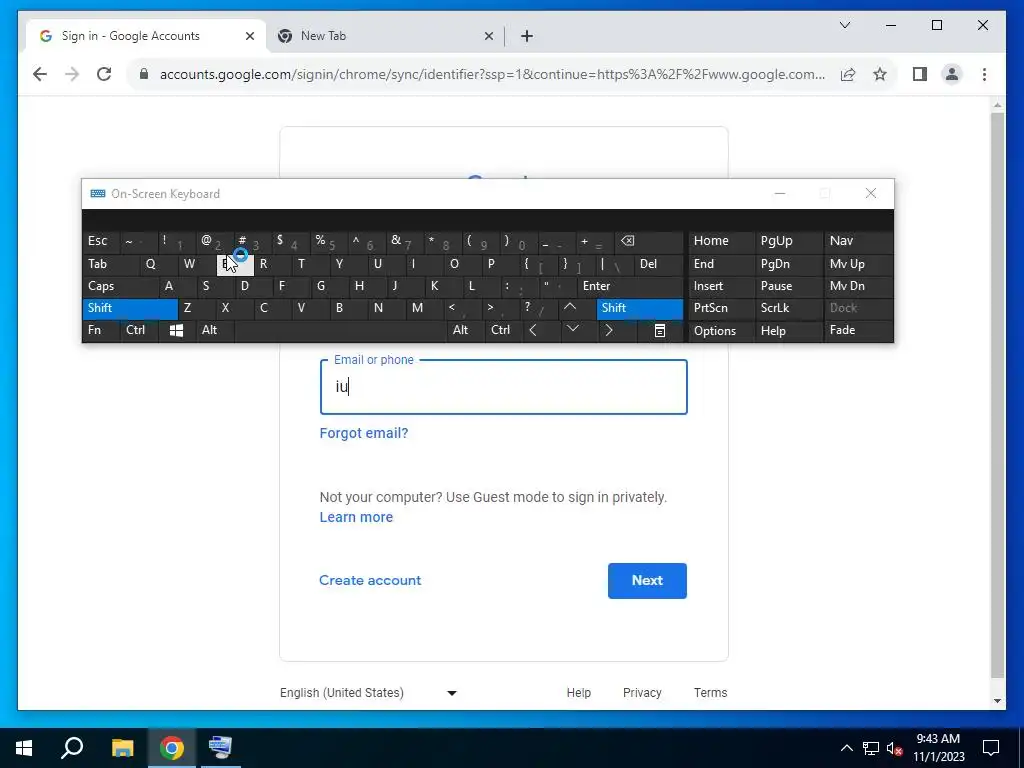Open the Terms footer link

click(710, 693)
